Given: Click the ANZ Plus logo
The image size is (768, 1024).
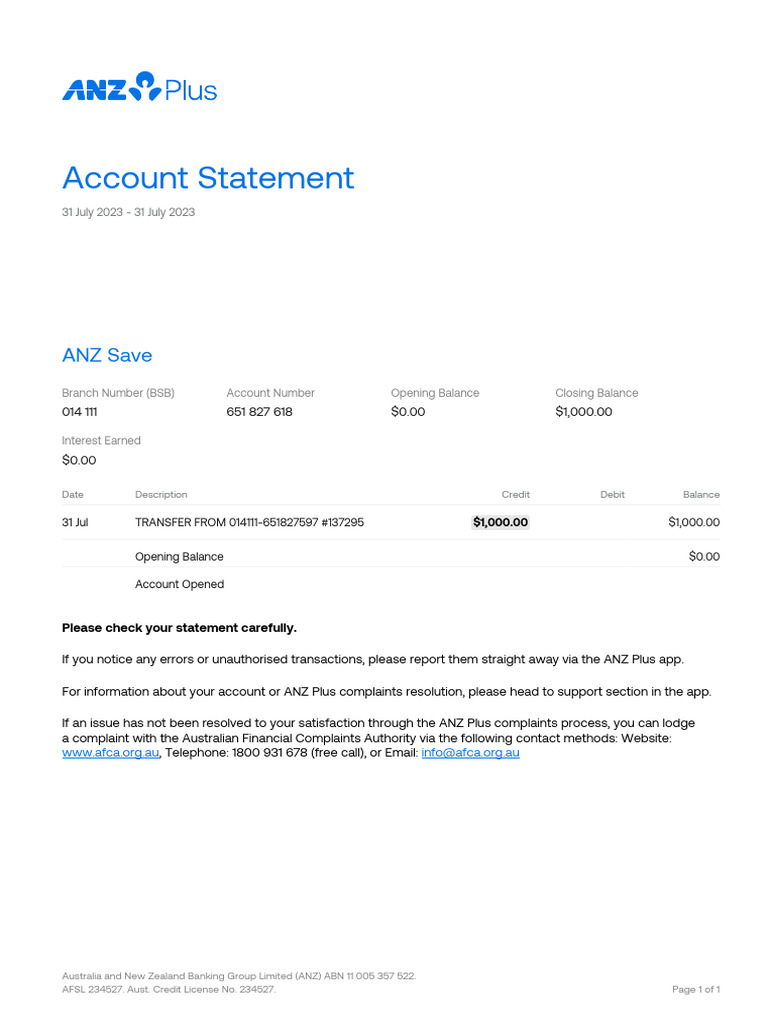Looking at the screenshot, I should point(139,88).
